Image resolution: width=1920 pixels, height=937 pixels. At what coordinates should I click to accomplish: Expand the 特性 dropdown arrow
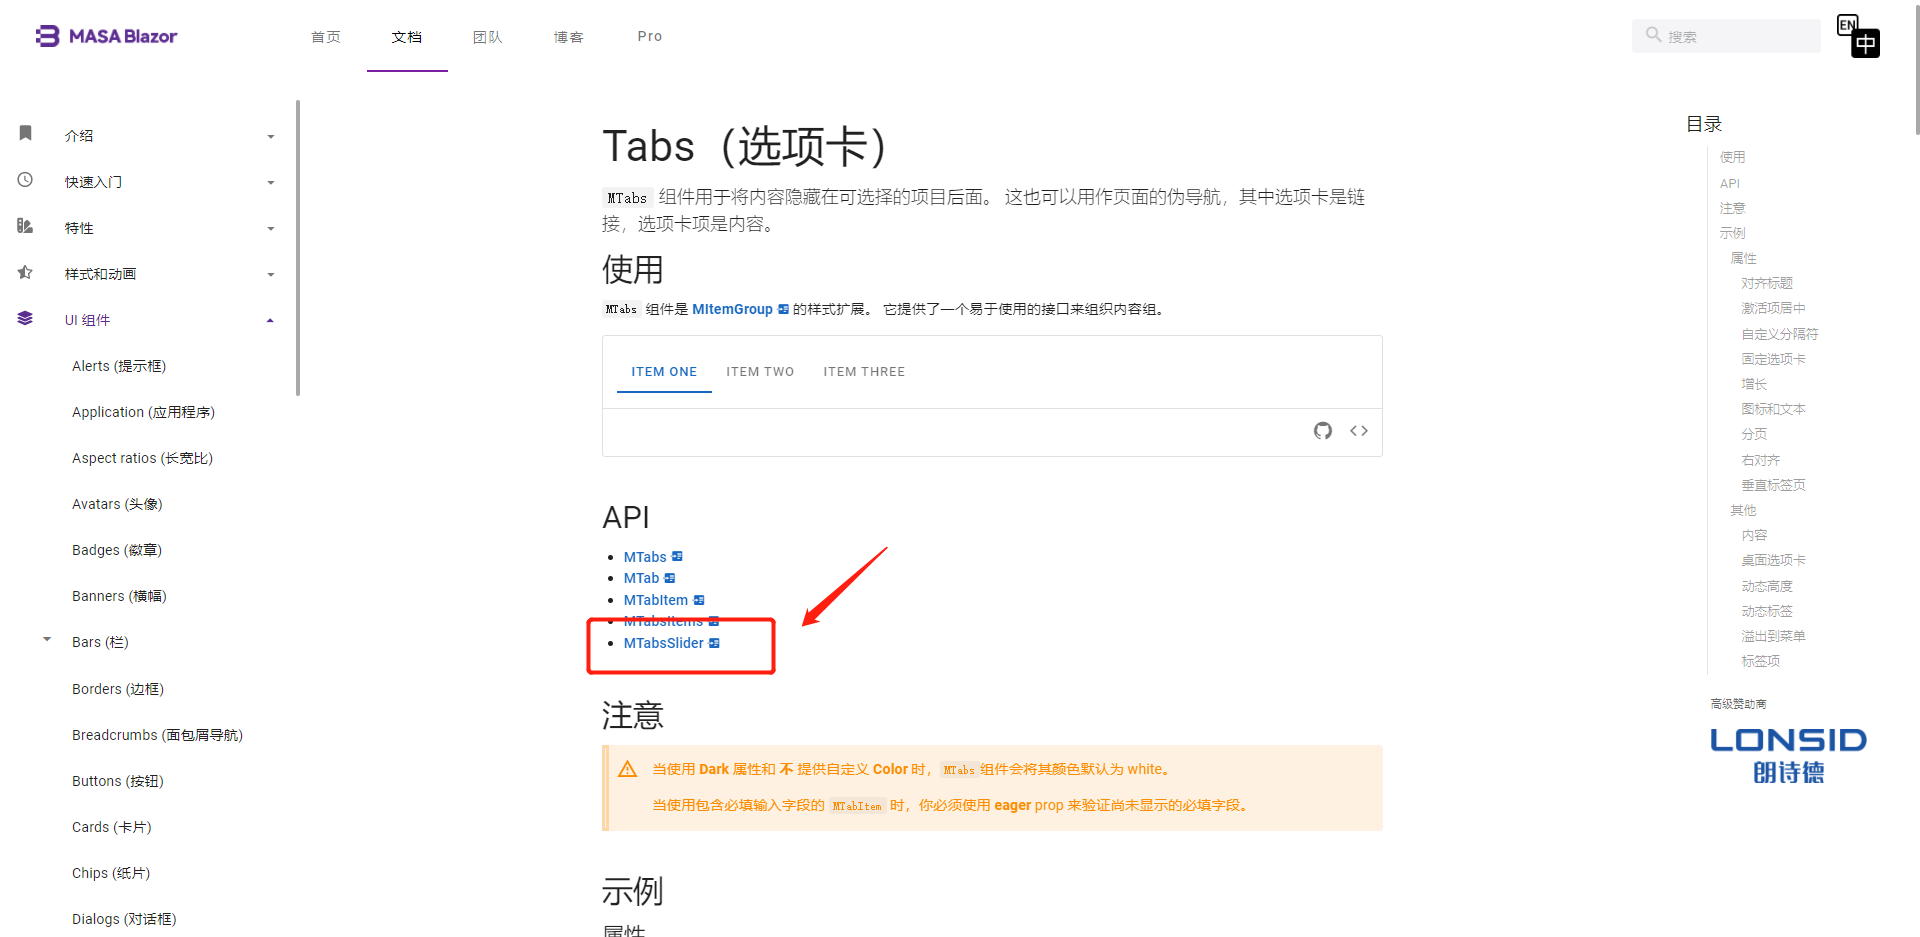[271, 229]
